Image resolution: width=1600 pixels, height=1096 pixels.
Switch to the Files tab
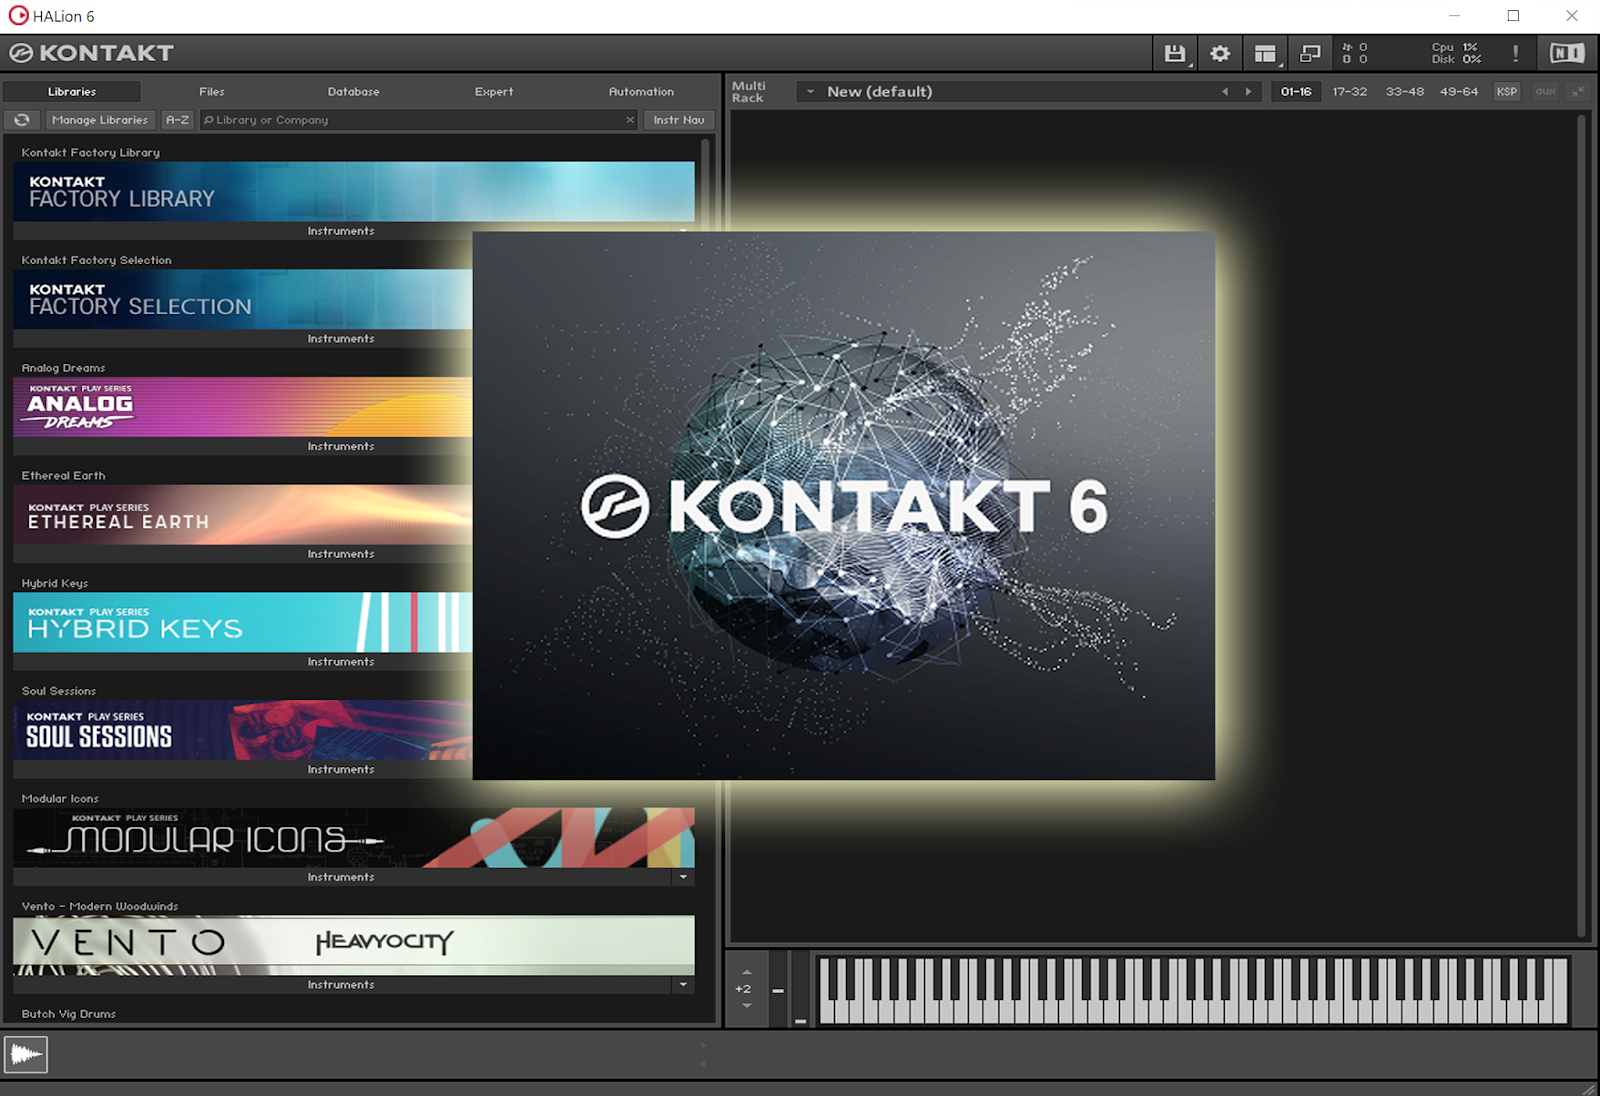tap(212, 92)
